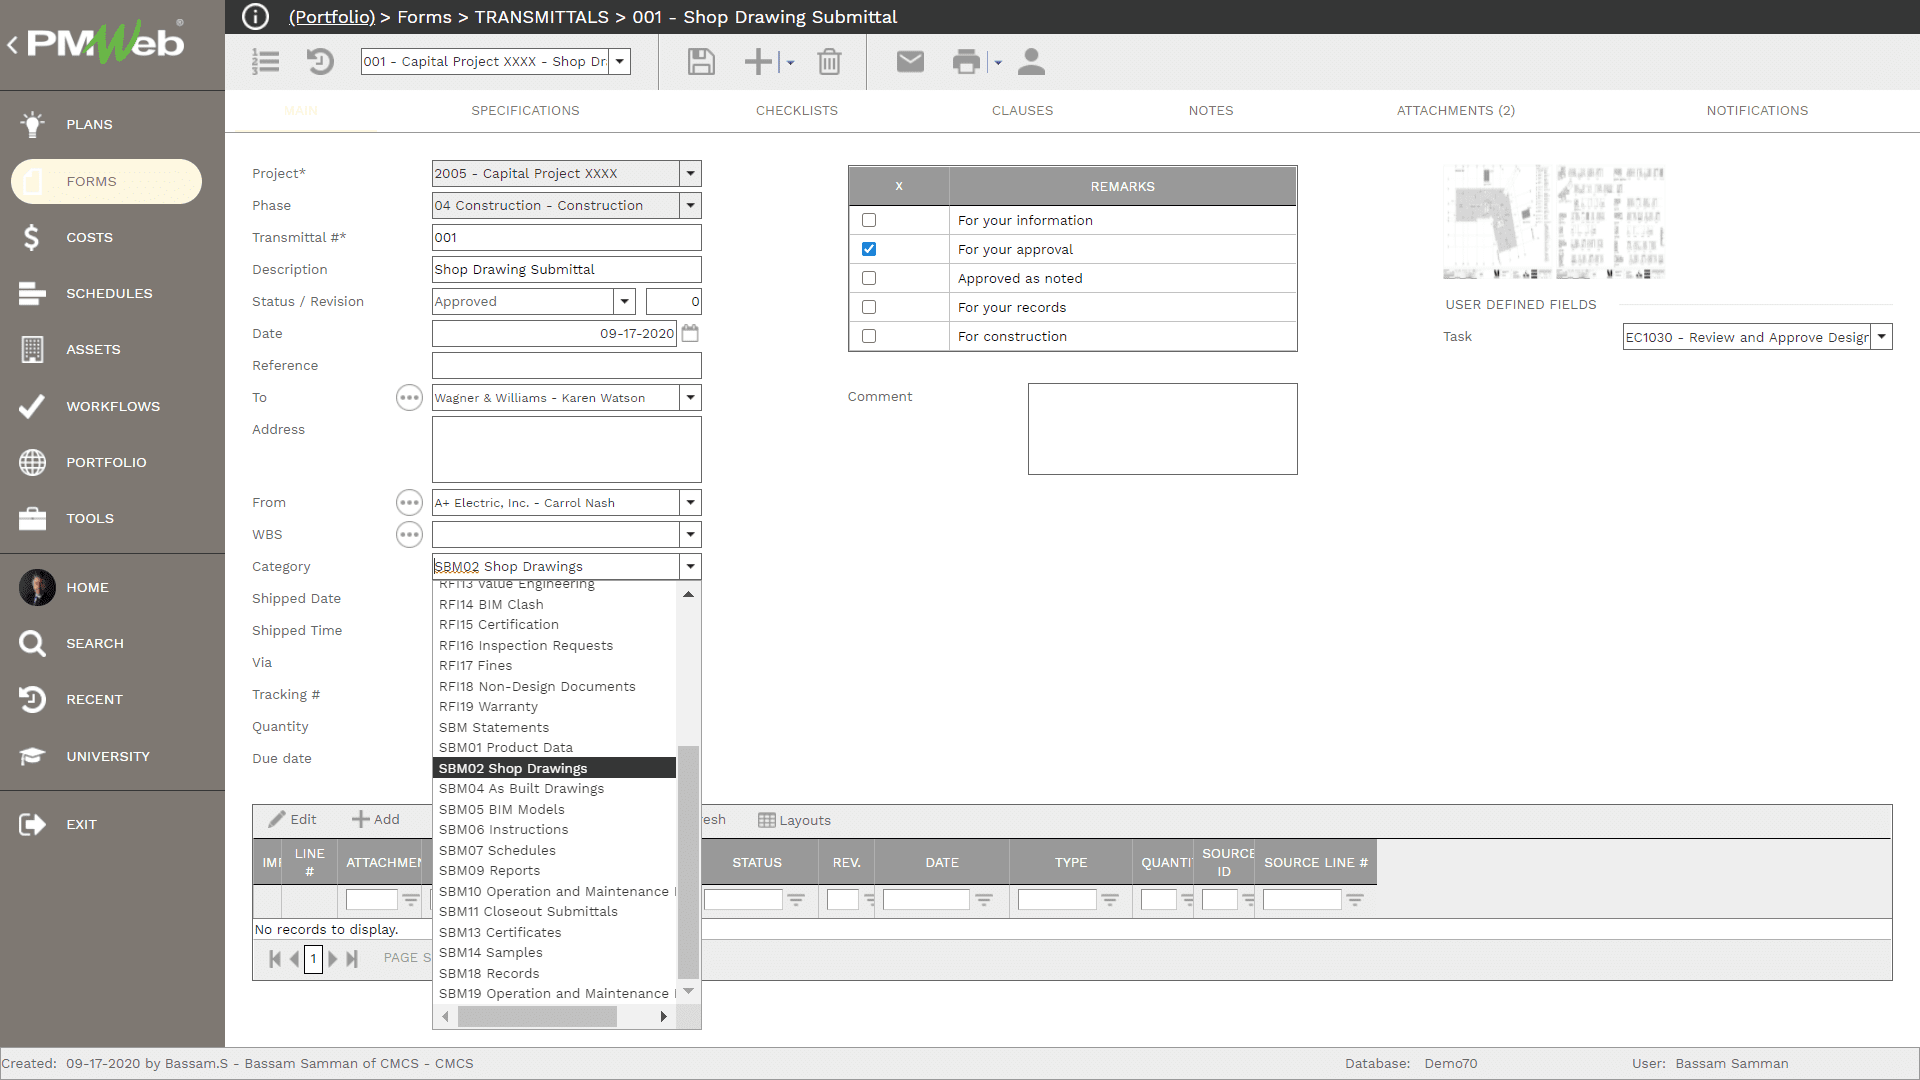Click the Edit button in detail grid
This screenshot has width=1920, height=1080.
click(291, 819)
